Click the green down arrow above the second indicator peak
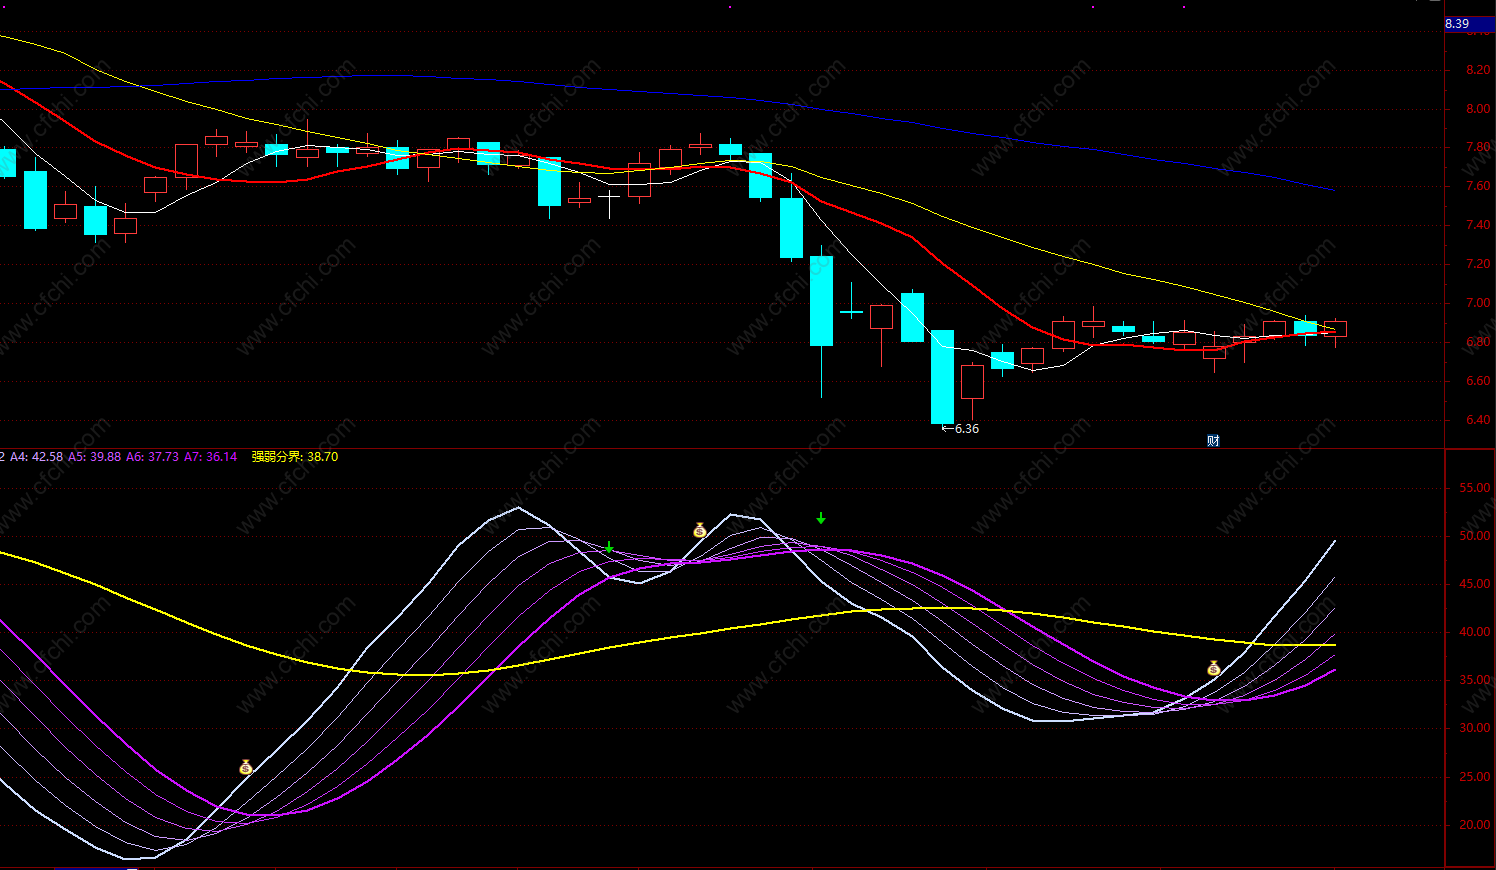Screen dimensions: 1496x870 coord(821,518)
